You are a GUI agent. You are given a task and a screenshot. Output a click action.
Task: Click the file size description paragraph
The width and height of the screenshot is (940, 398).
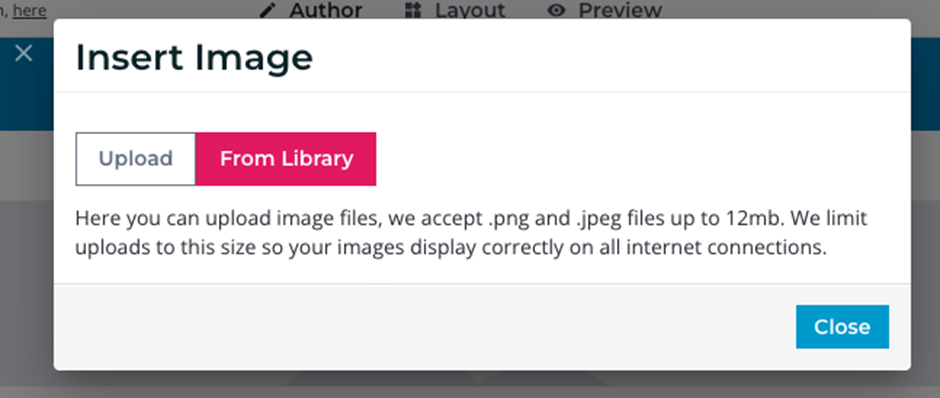471,233
